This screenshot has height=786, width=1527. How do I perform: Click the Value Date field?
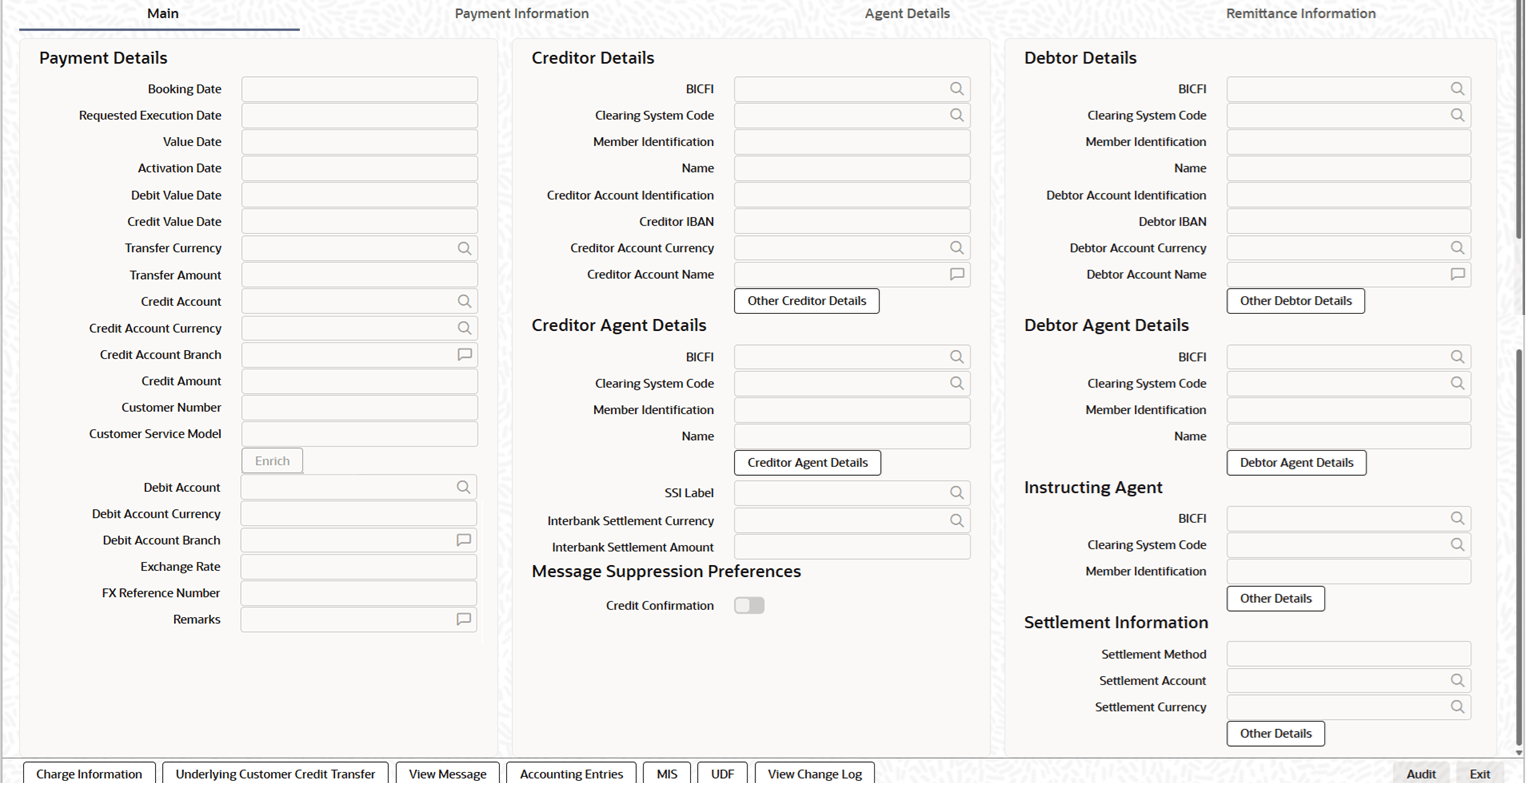(360, 142)
